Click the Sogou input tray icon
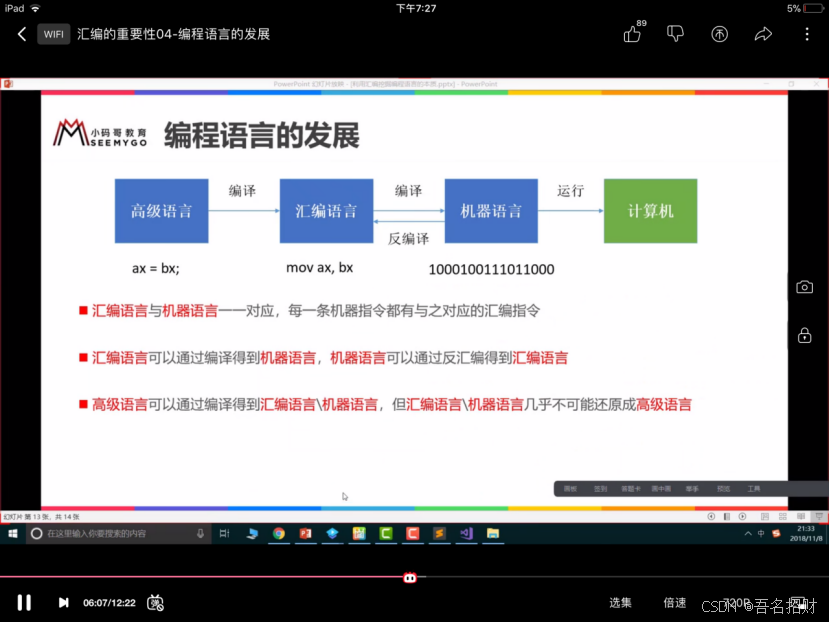This screenshot has width=830, height=623. 776,534
